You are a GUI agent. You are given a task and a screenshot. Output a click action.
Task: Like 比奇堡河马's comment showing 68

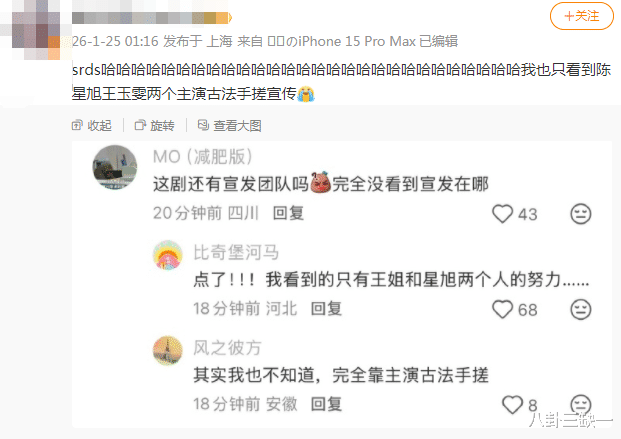[x=503, y=309]
